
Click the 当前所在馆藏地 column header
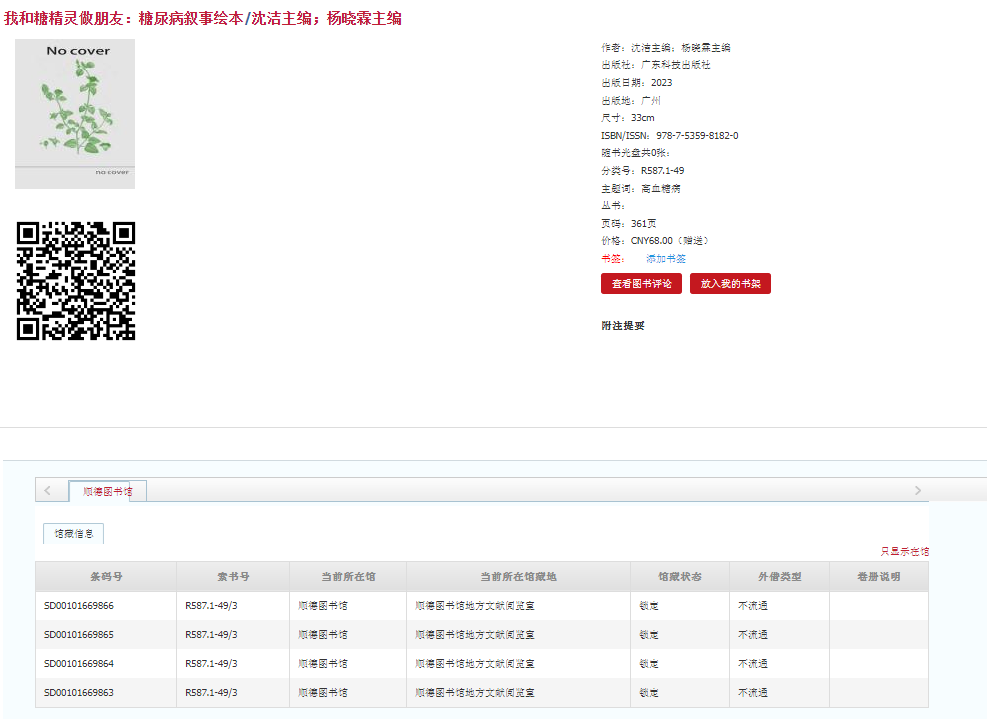tap(518, 576)
